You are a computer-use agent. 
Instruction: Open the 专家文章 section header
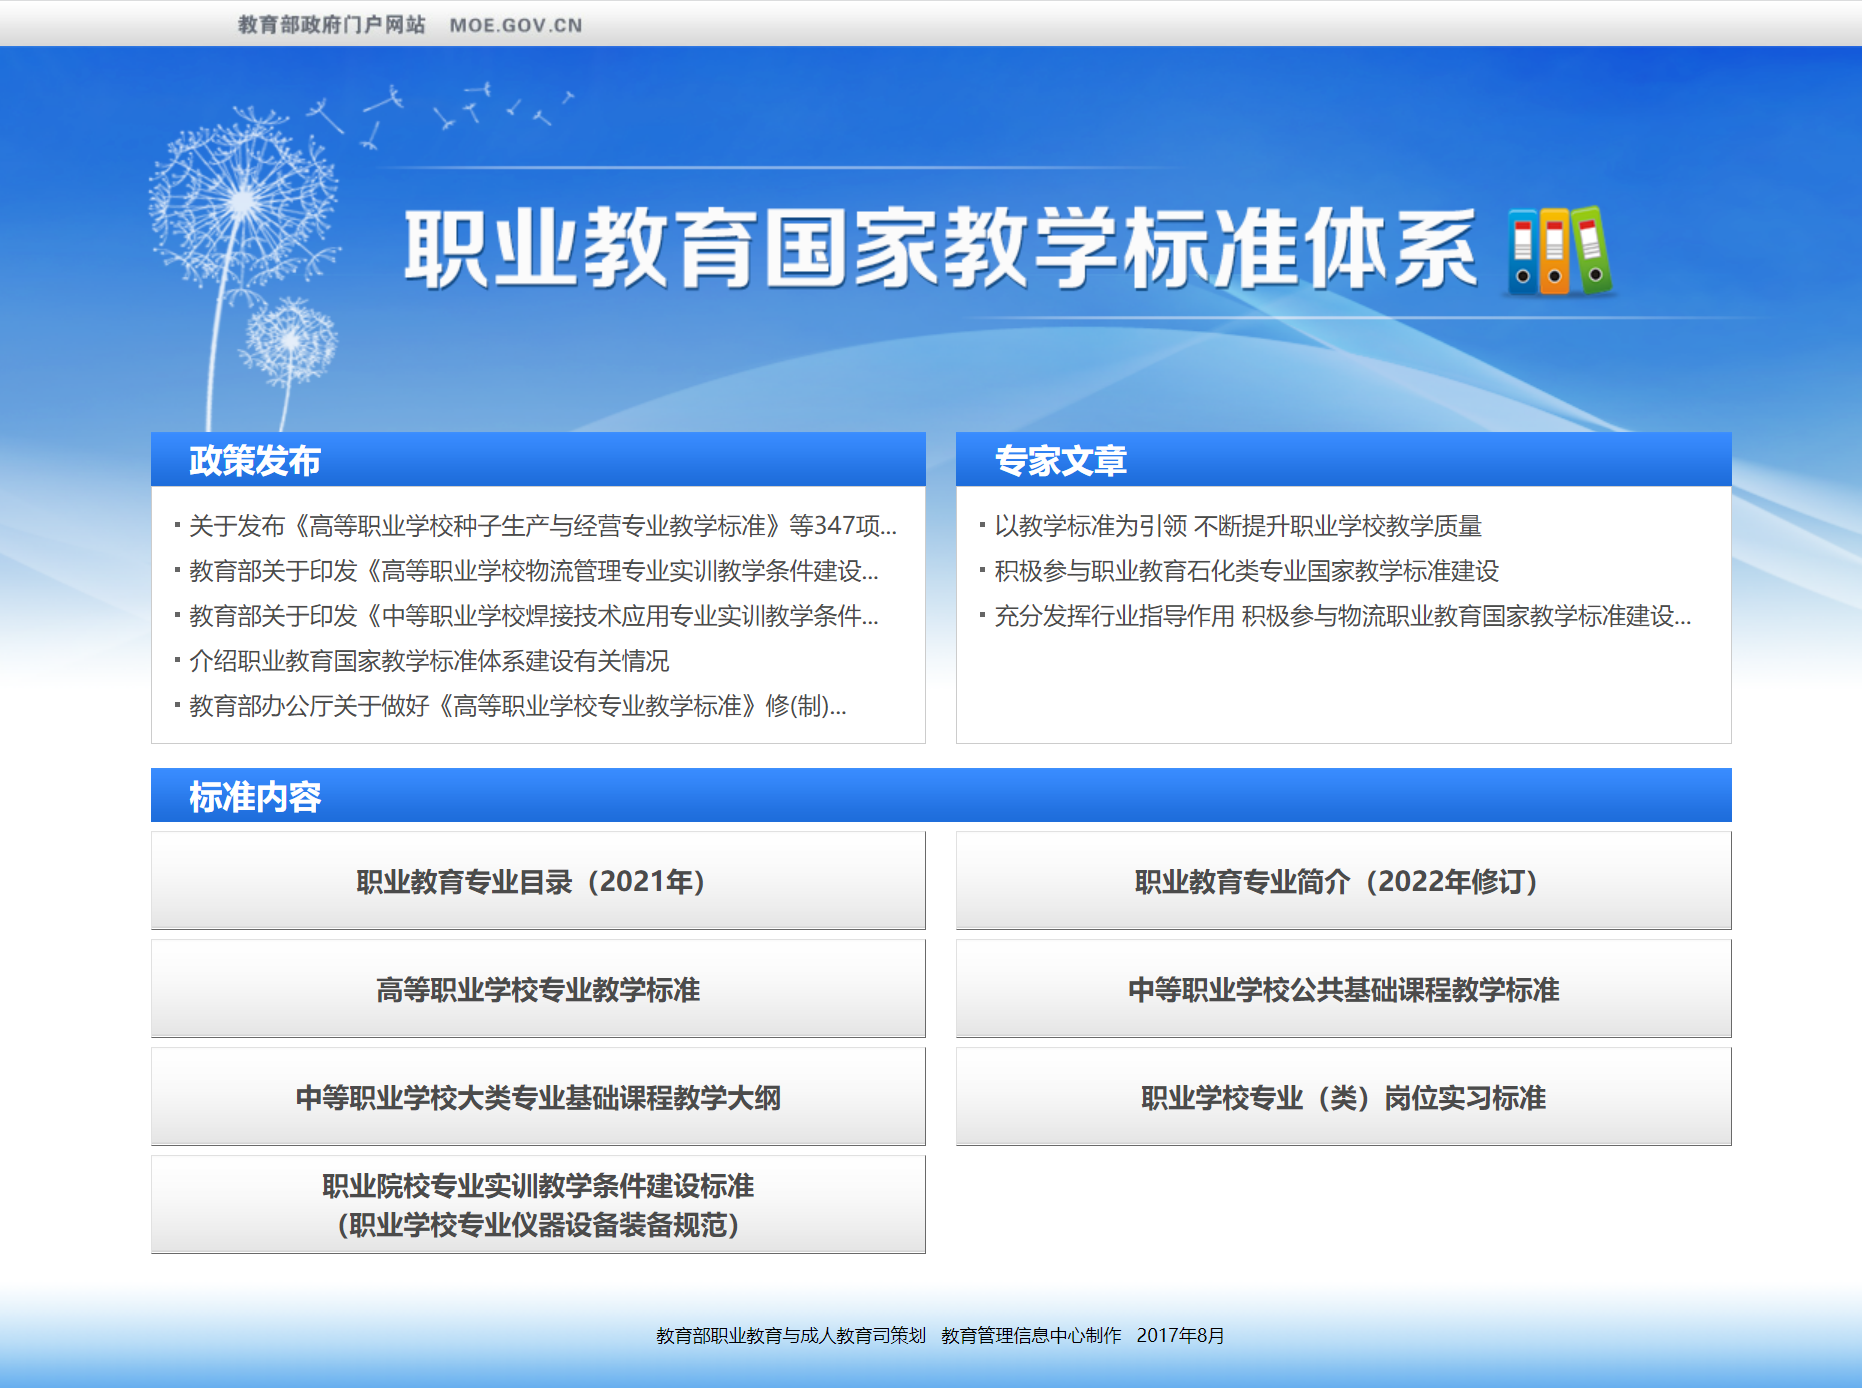[x=1060, y=461]
